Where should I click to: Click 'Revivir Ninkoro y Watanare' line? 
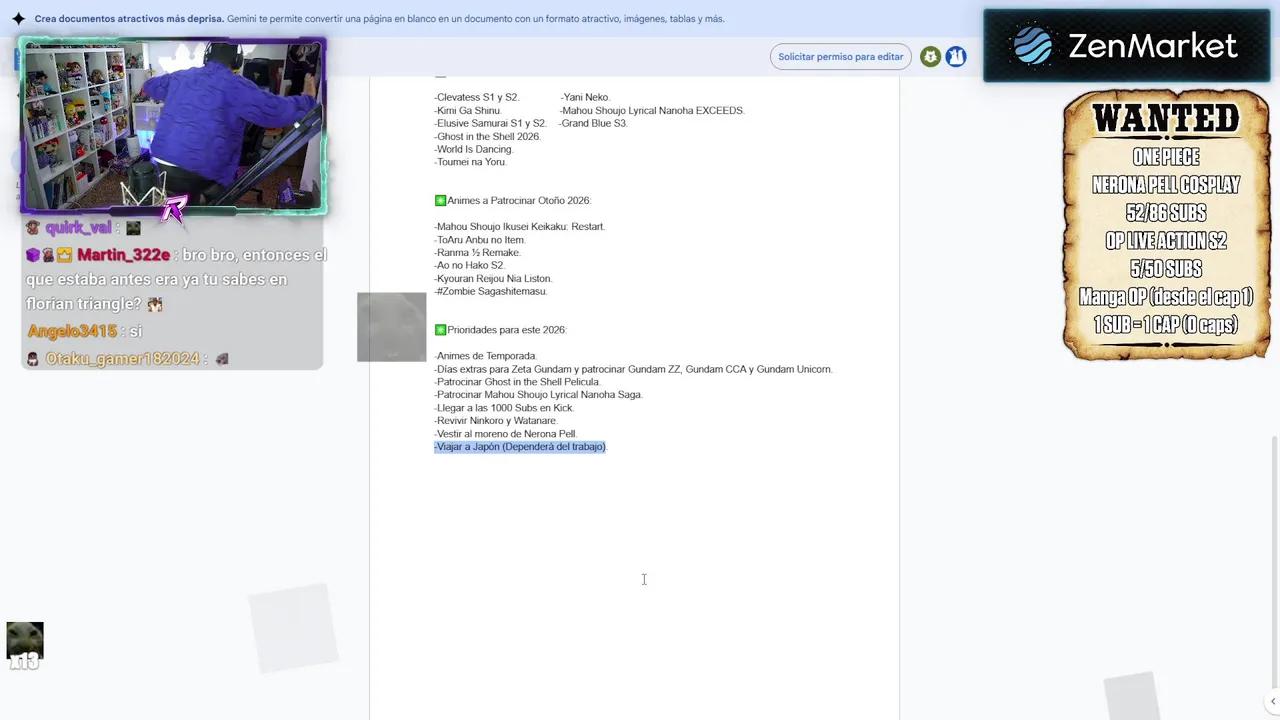pos(496,421)
